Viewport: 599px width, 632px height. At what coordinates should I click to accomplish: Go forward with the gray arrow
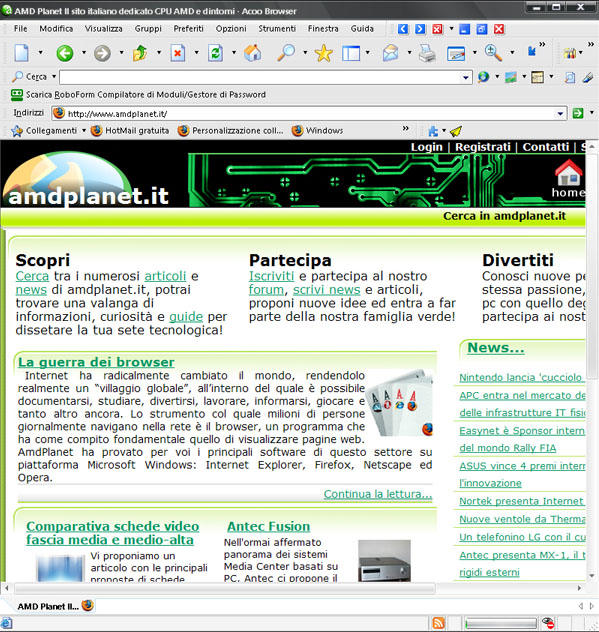point(102,53)
